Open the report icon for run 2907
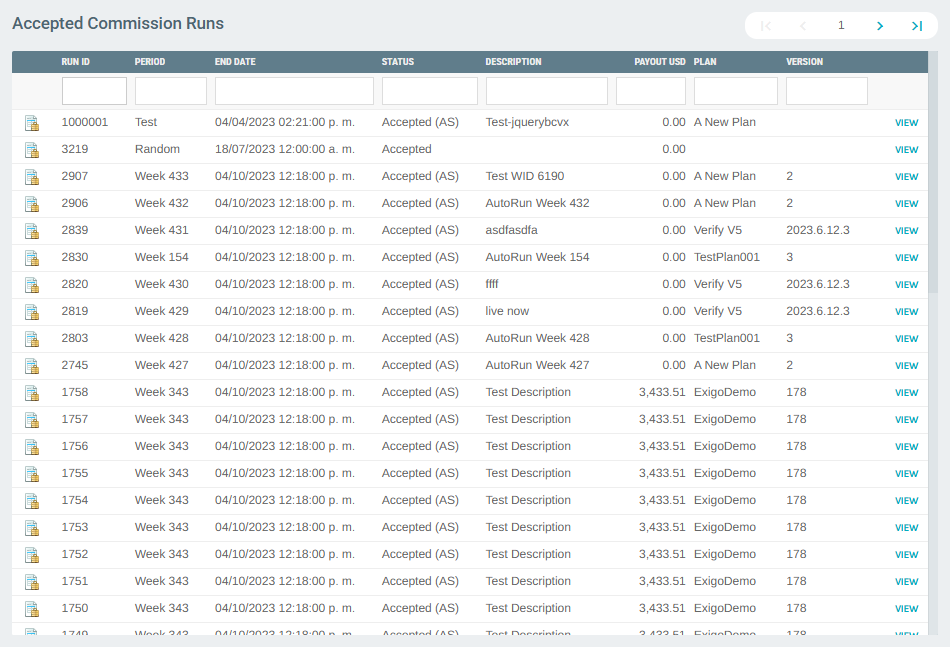Viewport: 950px width, 647px height. point(33,176)
